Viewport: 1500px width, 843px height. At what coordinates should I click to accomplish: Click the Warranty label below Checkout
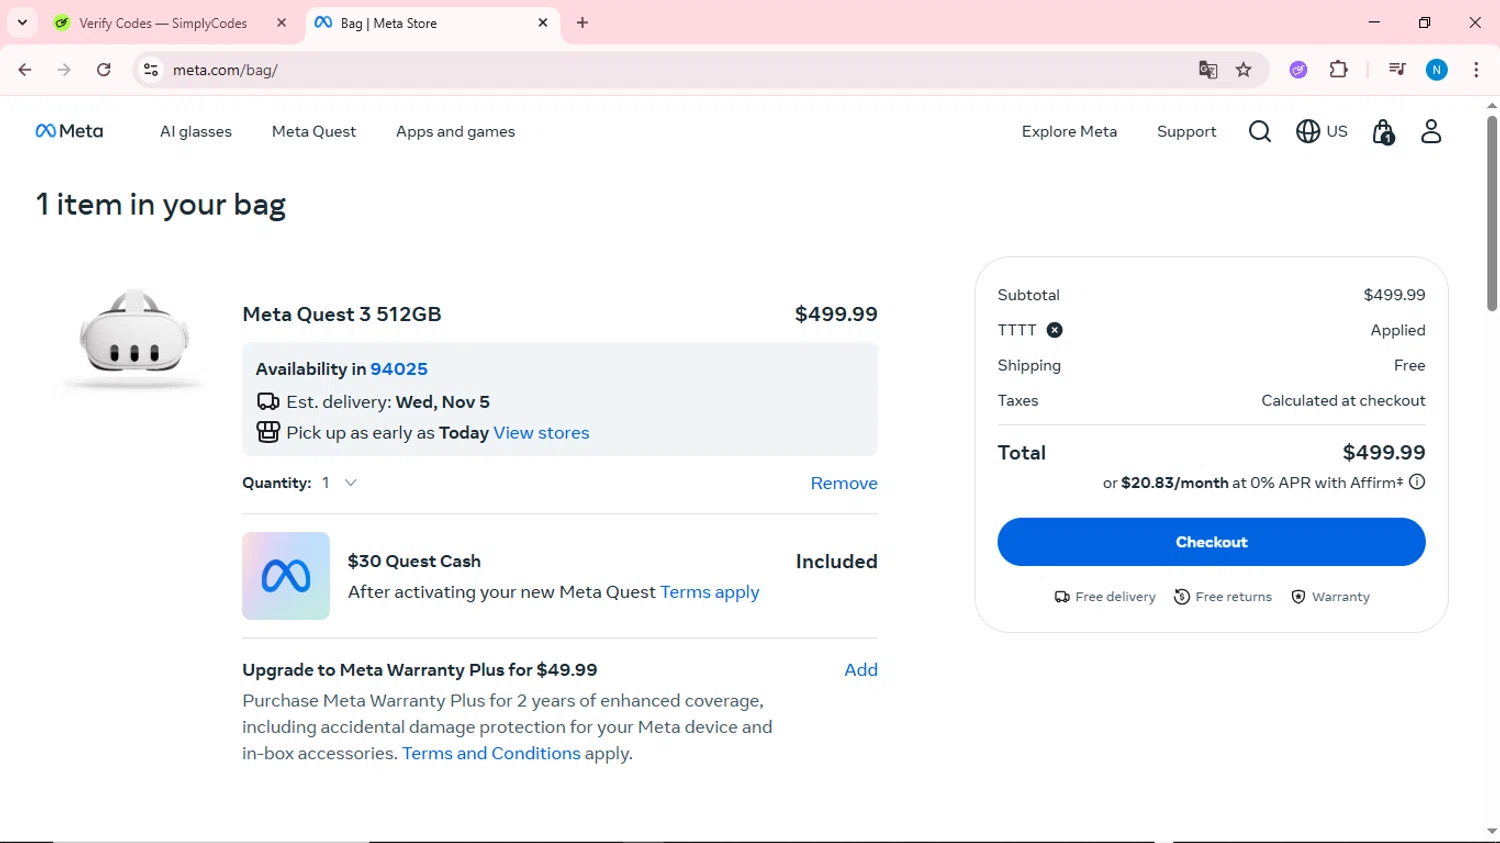(1340, 597)
